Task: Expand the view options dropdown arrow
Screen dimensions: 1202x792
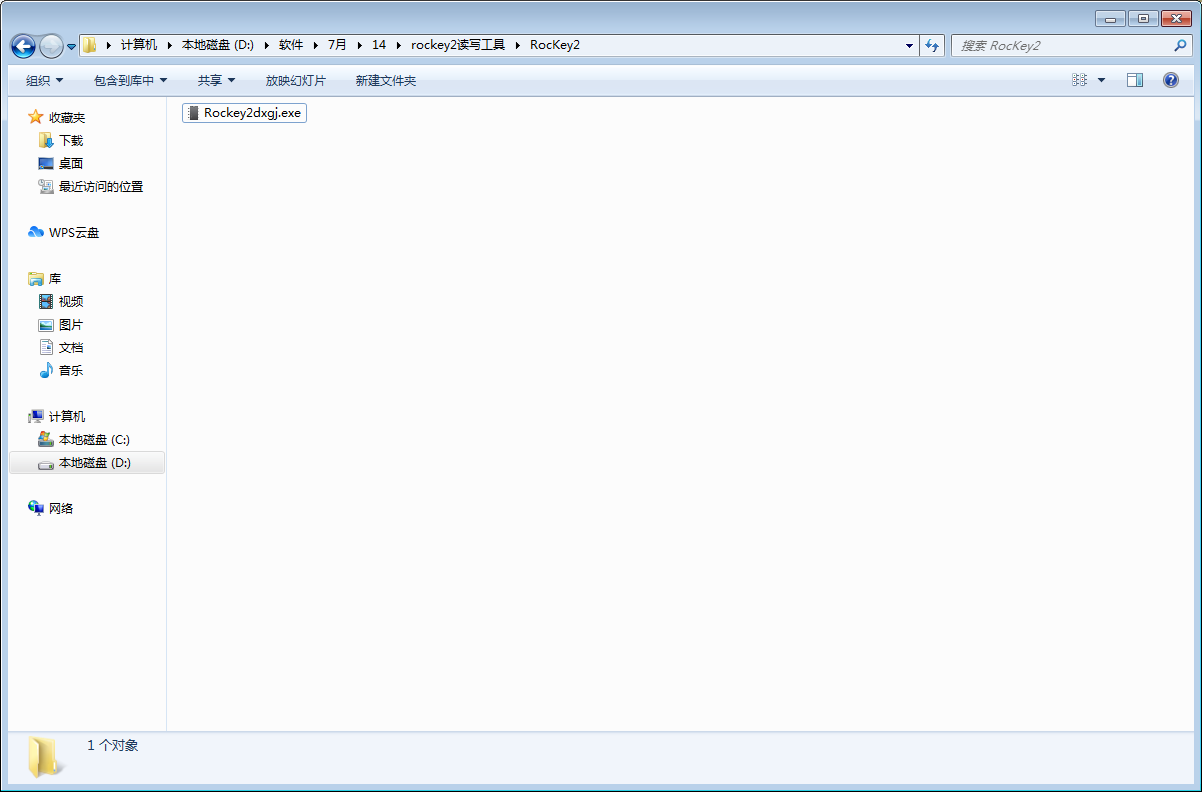Action: (x=1102, y=80)
